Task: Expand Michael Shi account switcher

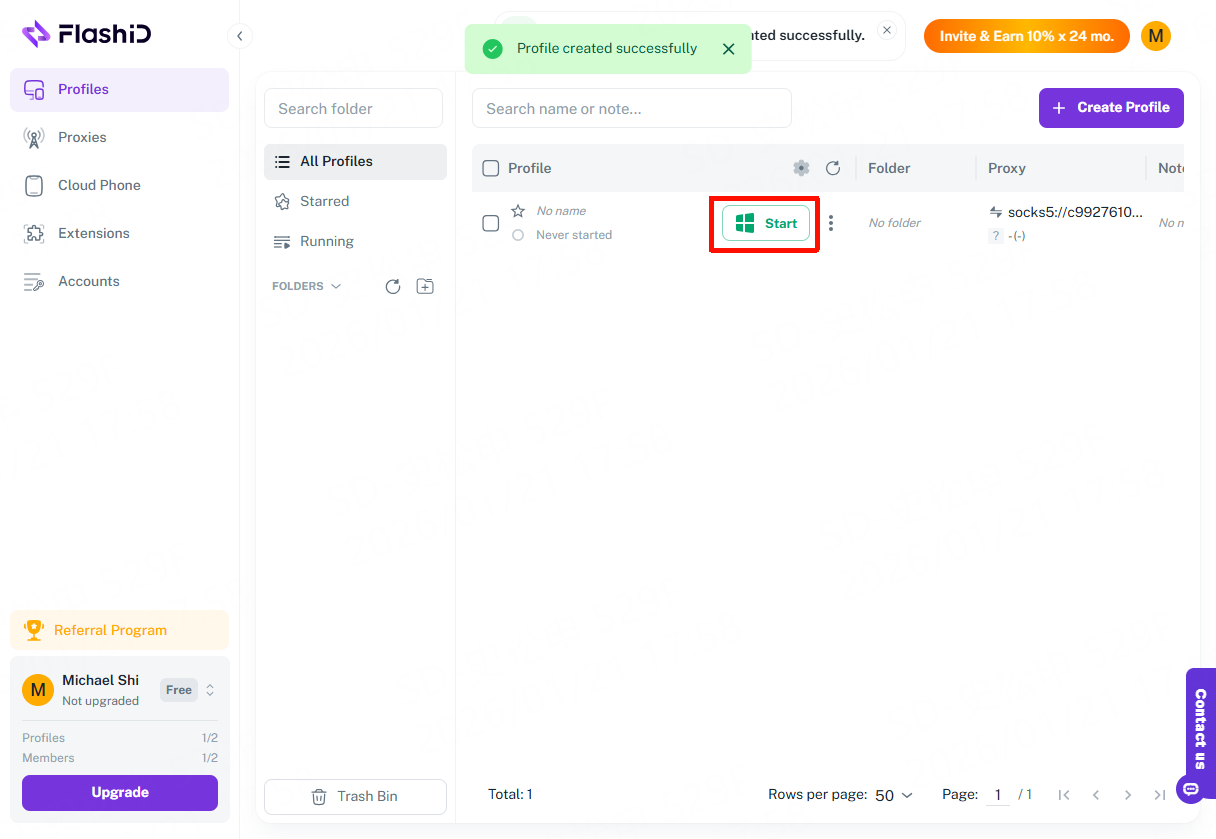Action: 210,690
